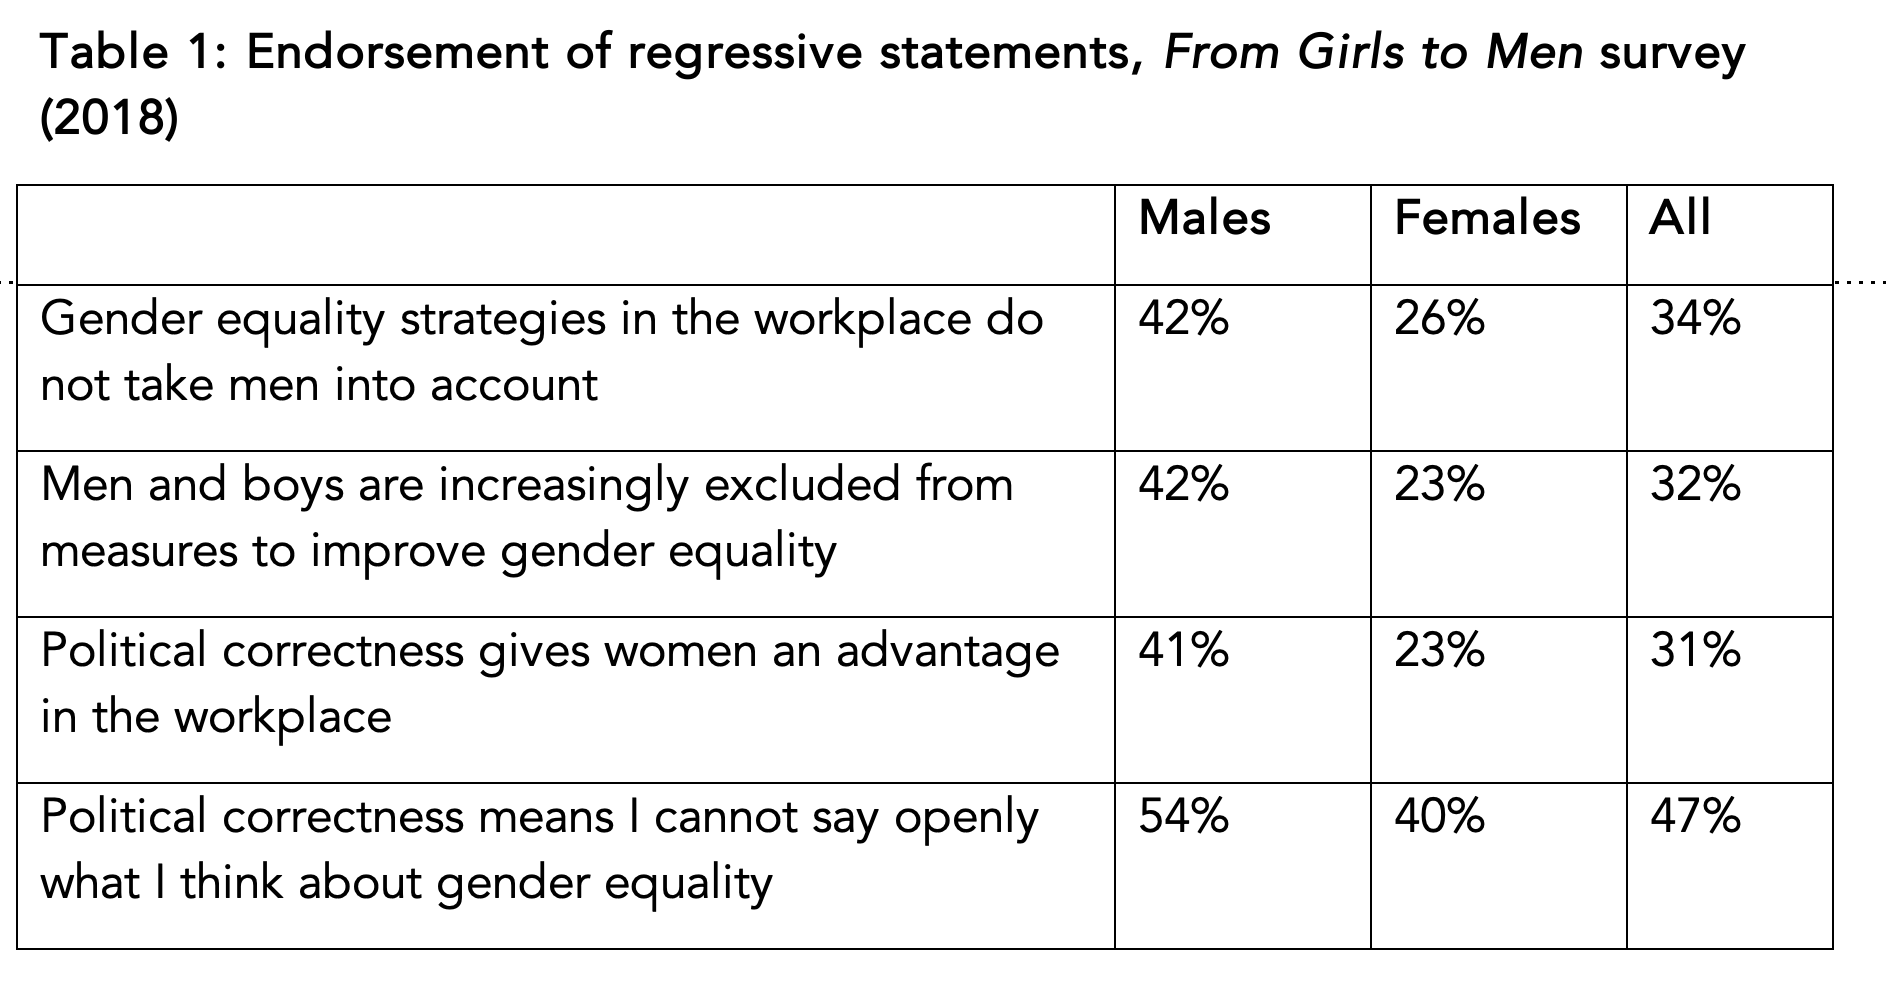
Task: Select the All 32% cell
Action: (1695, 486)
